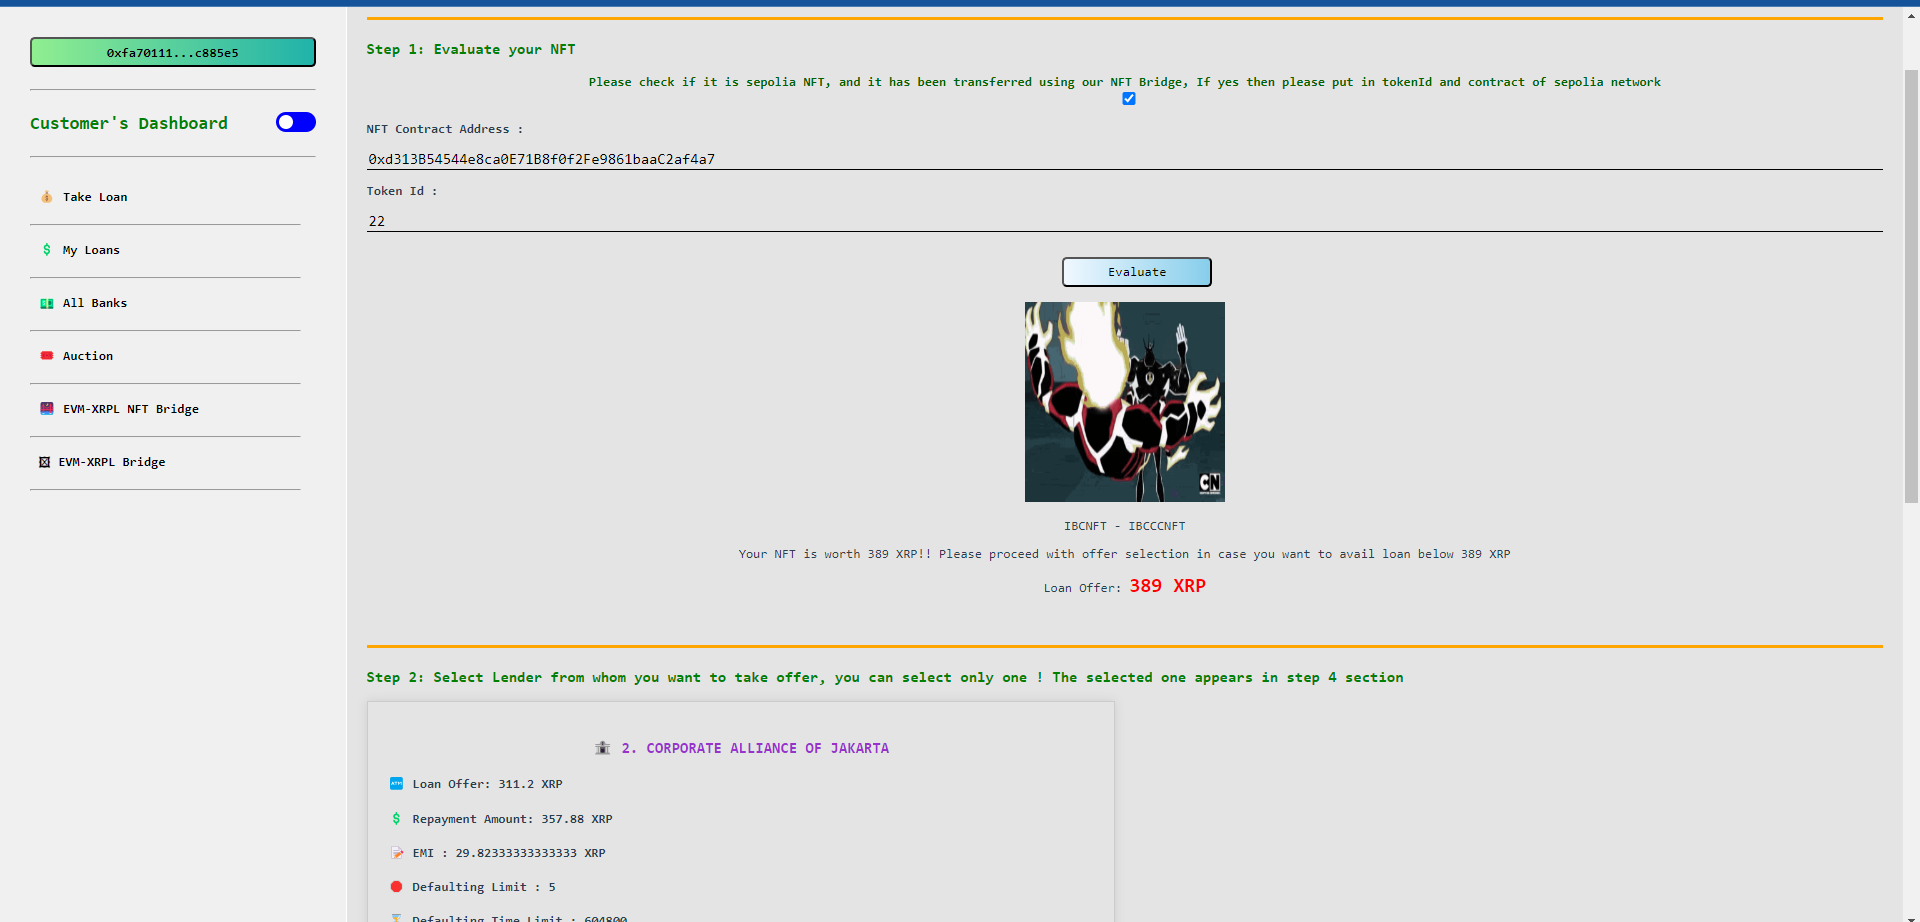
Task: Click the Auction red icon
Action: click(x=46, y=356)
